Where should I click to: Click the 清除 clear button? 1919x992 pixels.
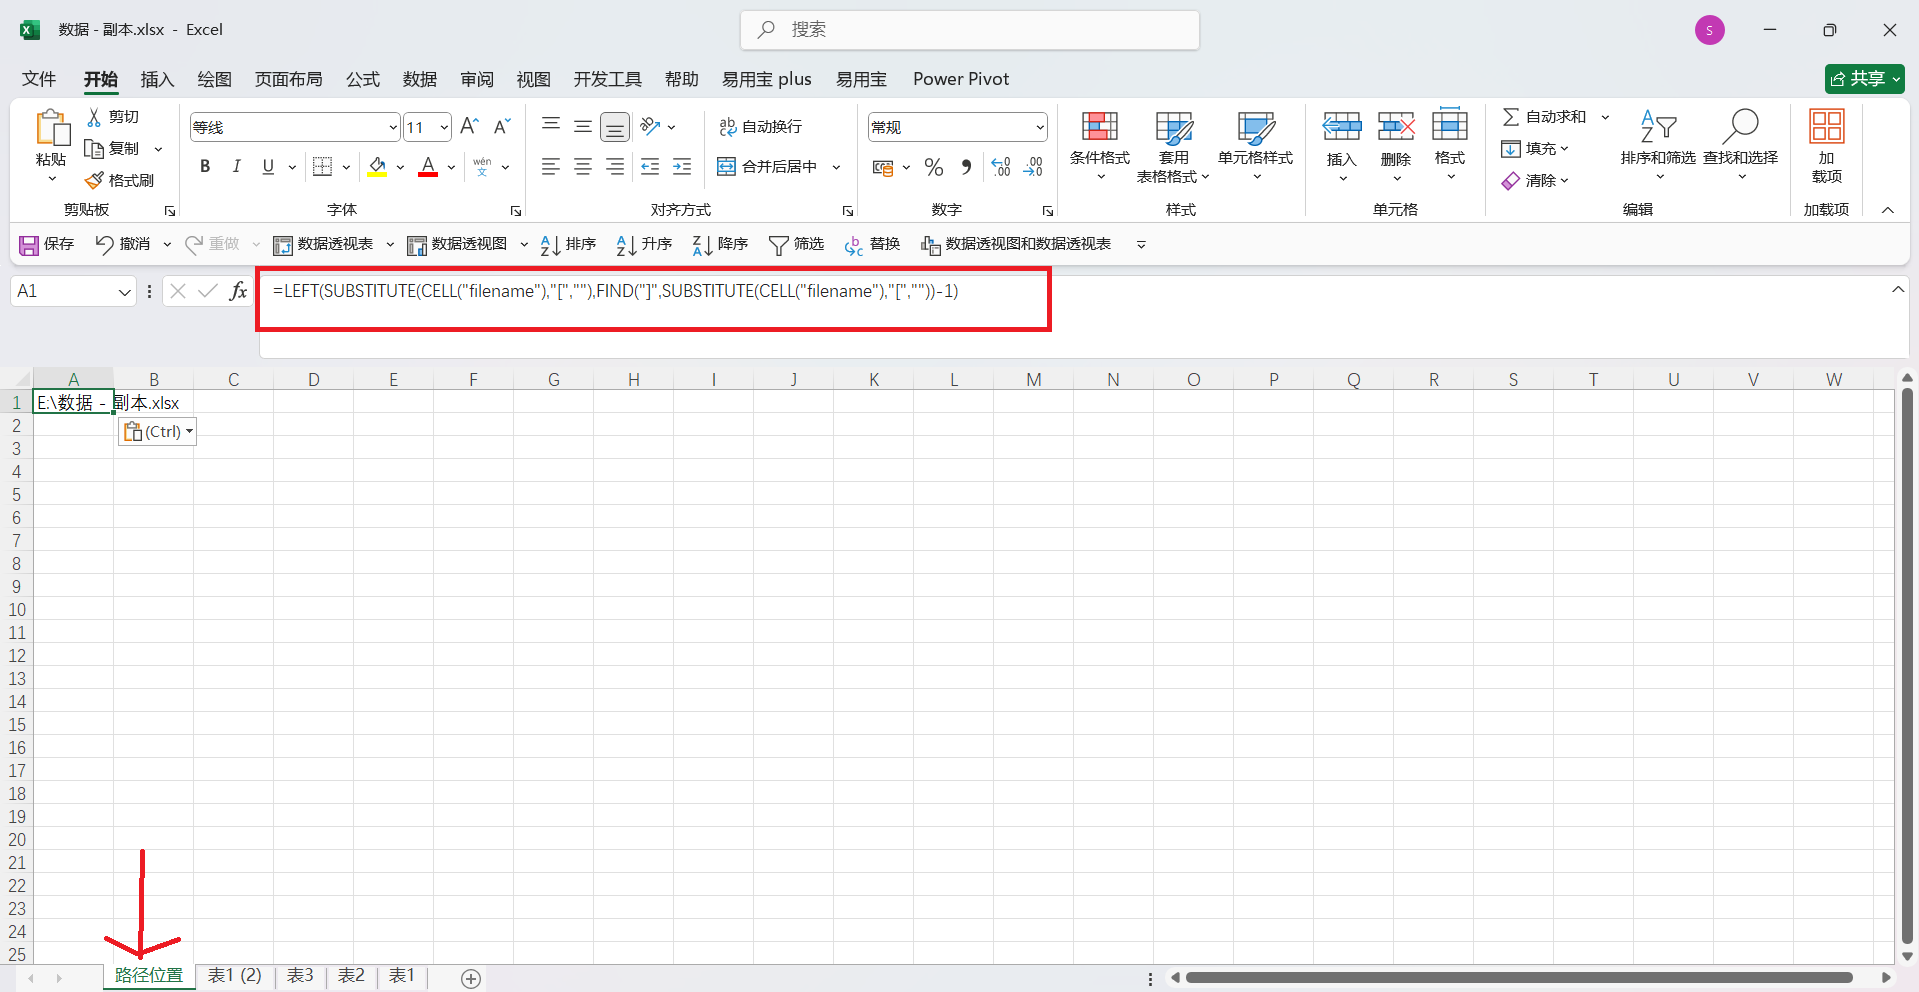click(1535, 181)
